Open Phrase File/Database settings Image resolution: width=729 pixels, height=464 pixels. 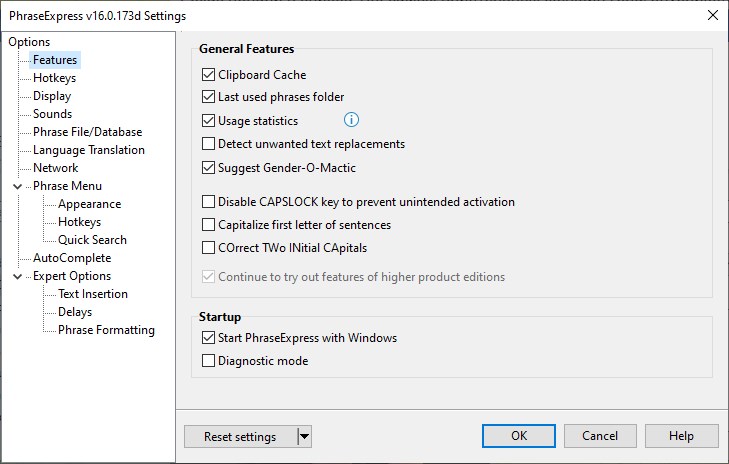pyautogui.click(x=87, y=132)
